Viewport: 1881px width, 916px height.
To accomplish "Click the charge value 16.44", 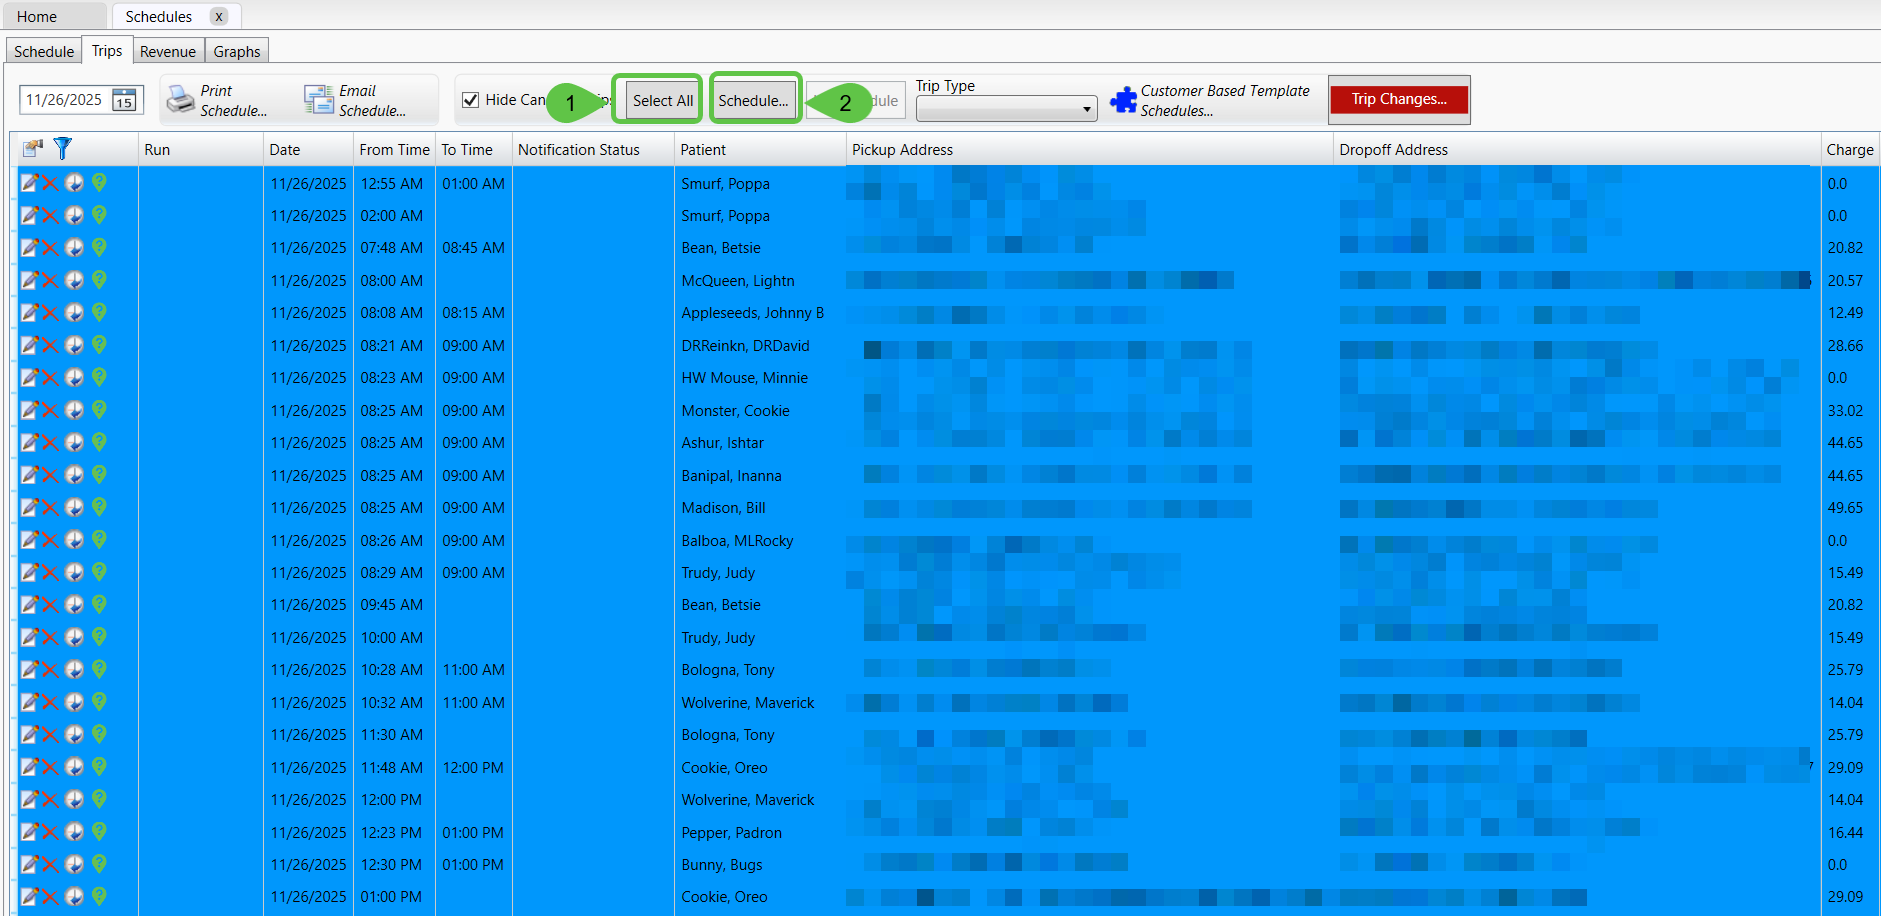I will pyautogui.click(x=1845, y=832).
